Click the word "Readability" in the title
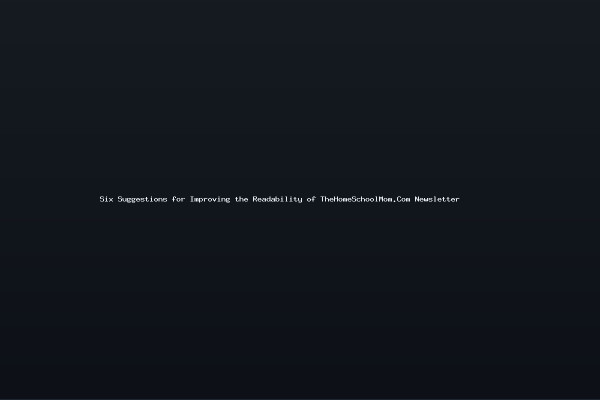The height and width of the screenshot is (400, 600). (x=277, y=199)
